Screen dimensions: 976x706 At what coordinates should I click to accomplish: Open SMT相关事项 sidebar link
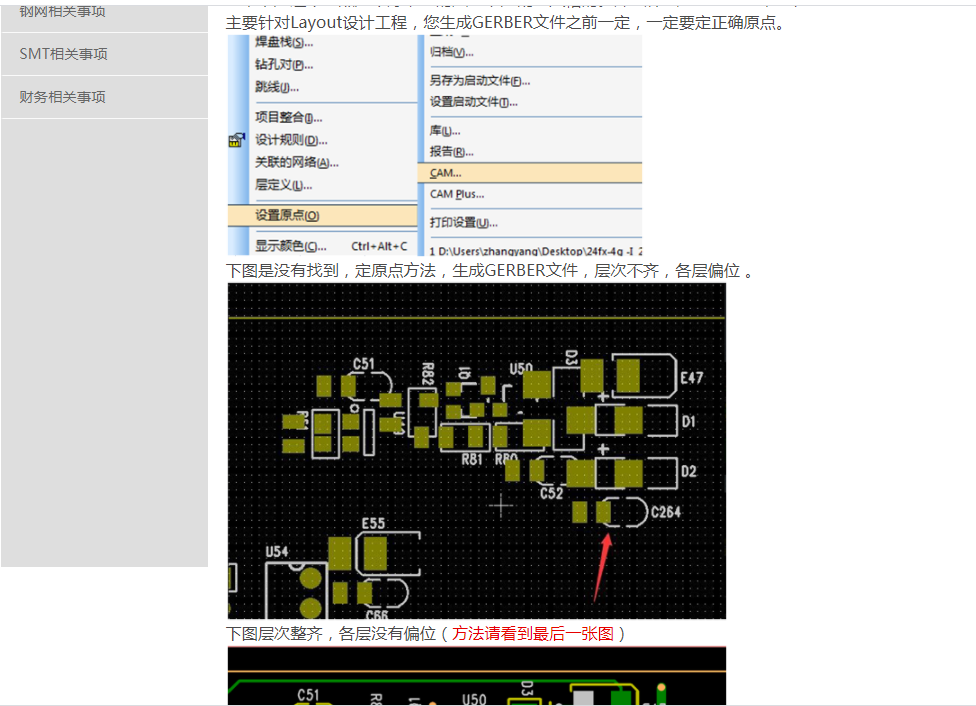(x=63, y=54)
